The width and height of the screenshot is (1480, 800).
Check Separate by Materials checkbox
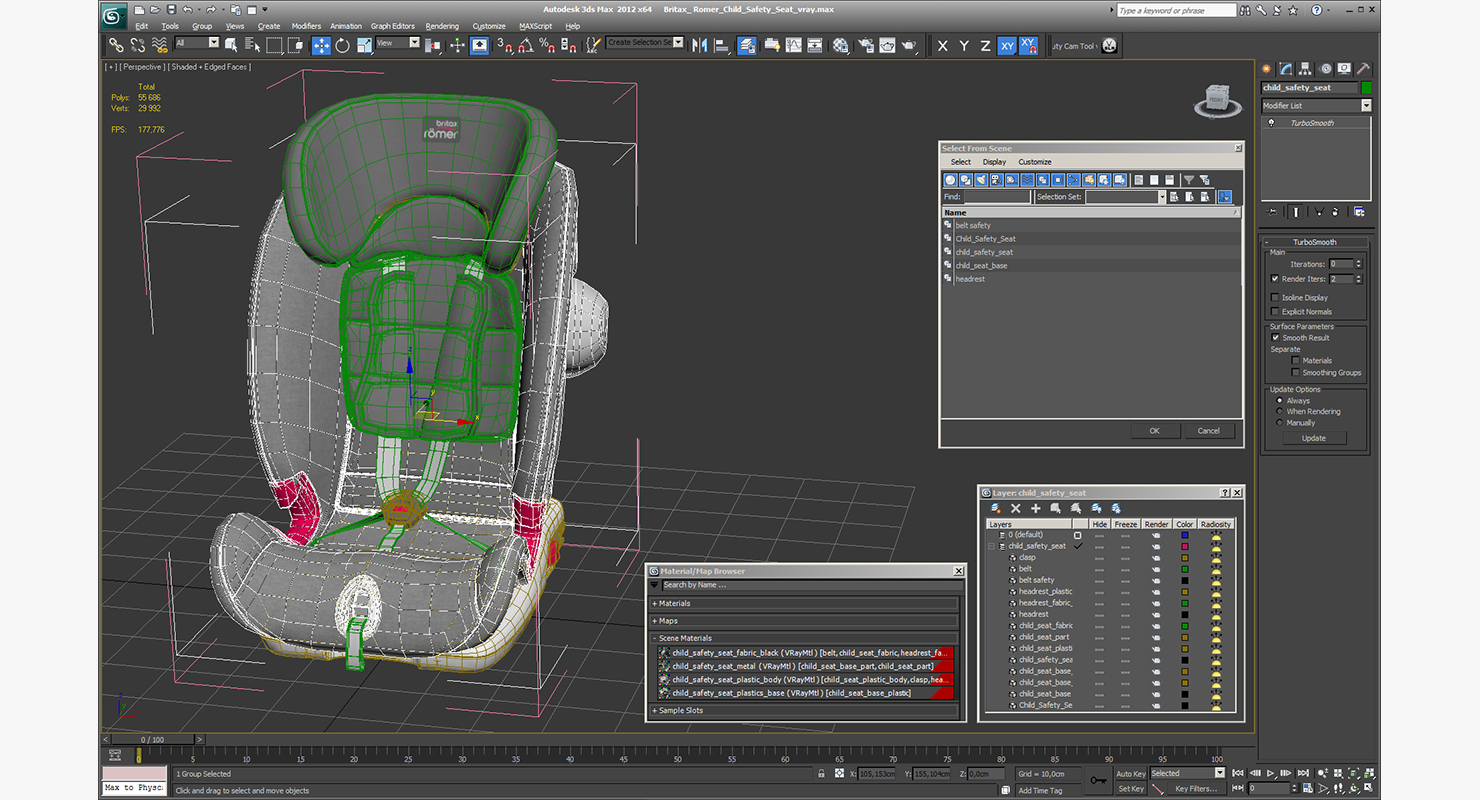pyautogui.click(x=1295, y=360)
